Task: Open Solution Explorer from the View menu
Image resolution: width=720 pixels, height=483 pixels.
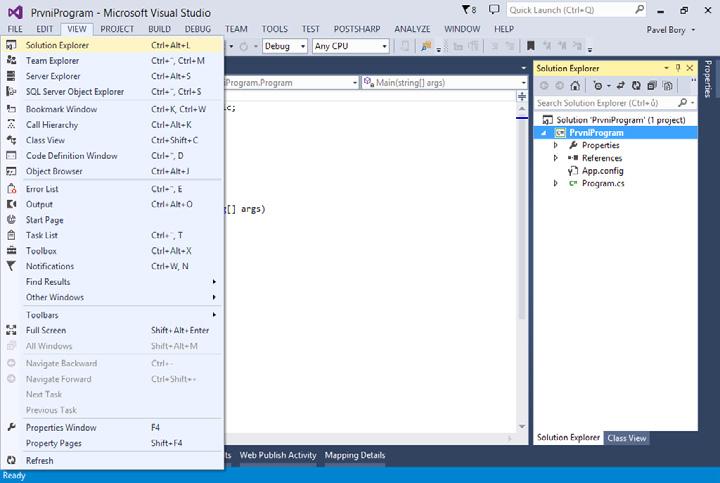Action: [112, 45]
